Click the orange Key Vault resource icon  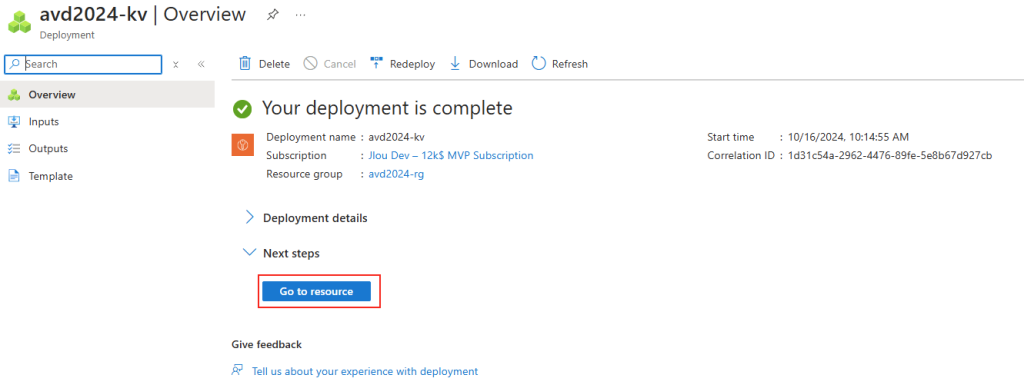243,145
